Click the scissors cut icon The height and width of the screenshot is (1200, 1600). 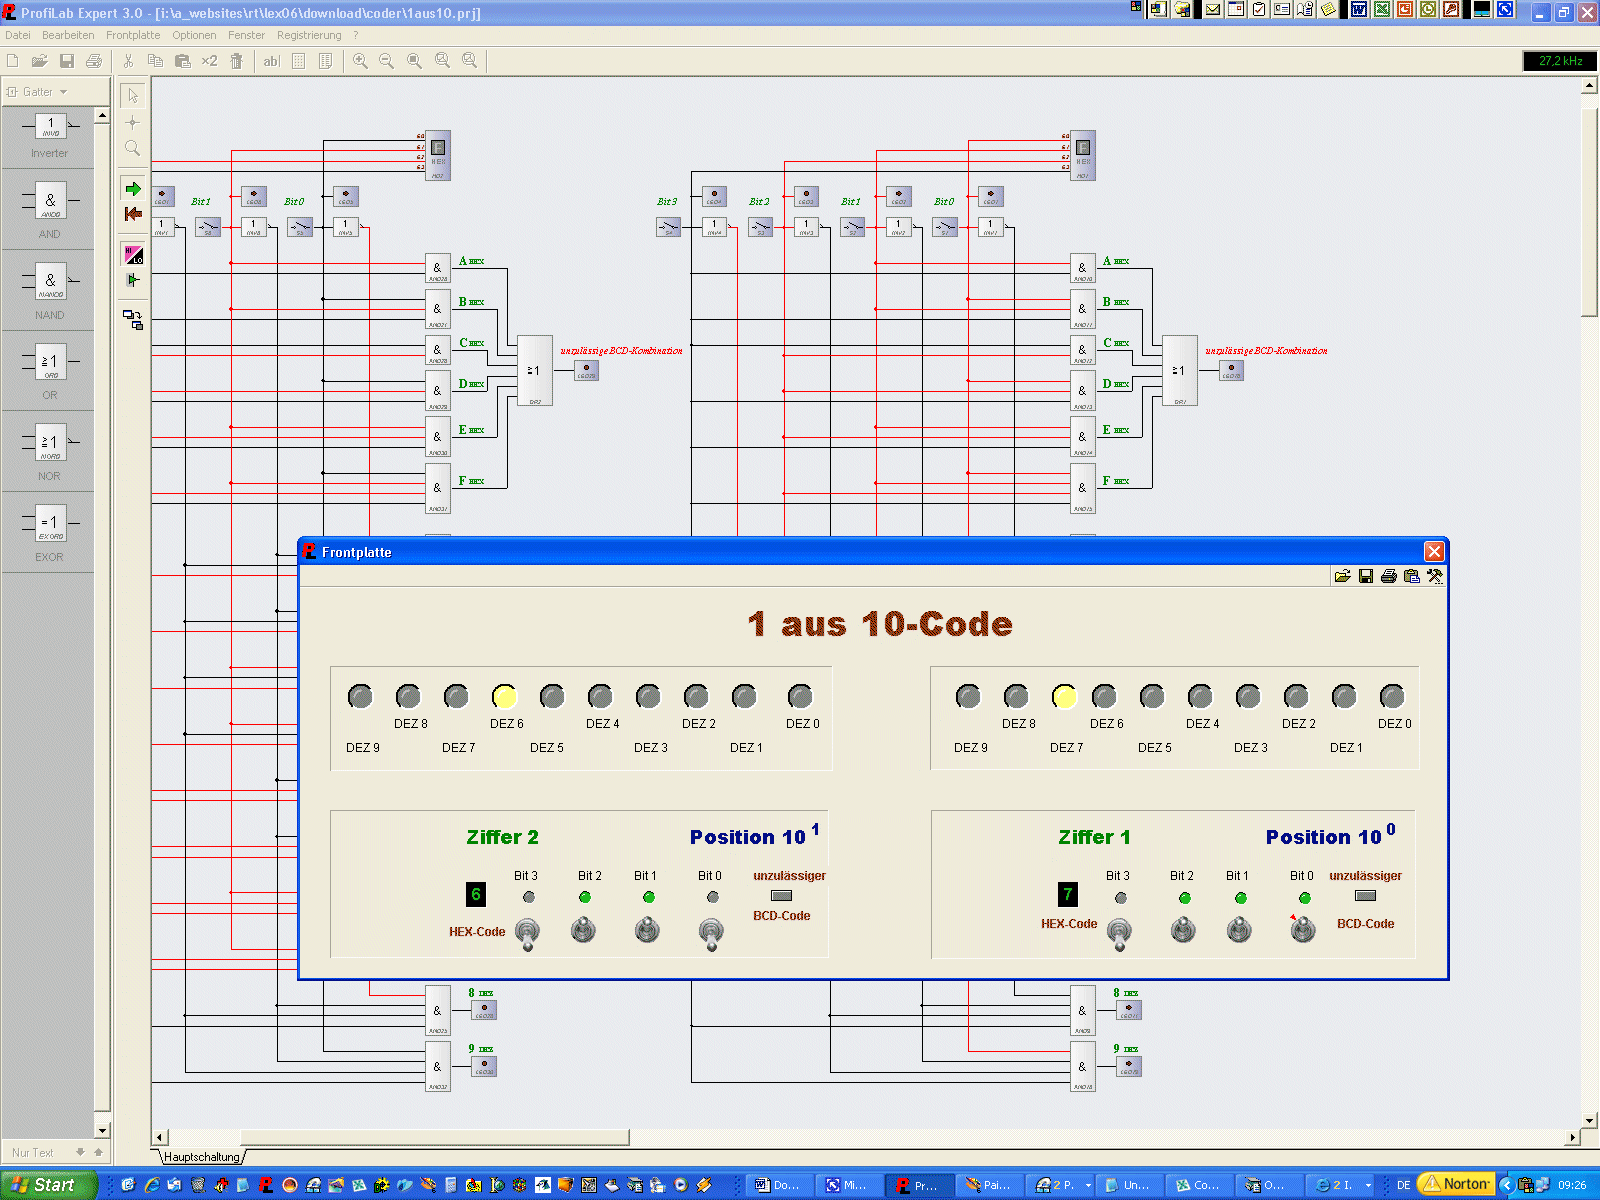click(x=128, y=61)
